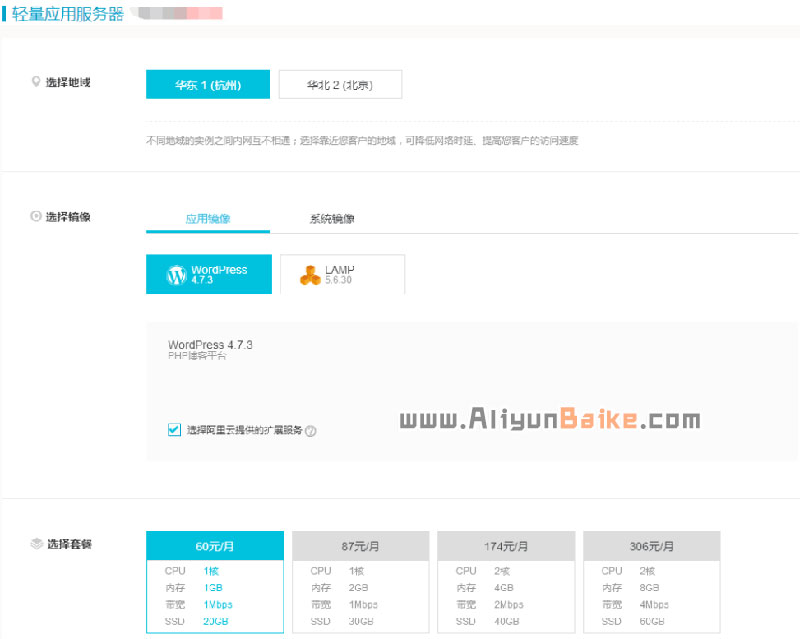Choose the WordPress 4.7.3 image
The width and height of the screenshot is (800, 639).
coord(209,275)
